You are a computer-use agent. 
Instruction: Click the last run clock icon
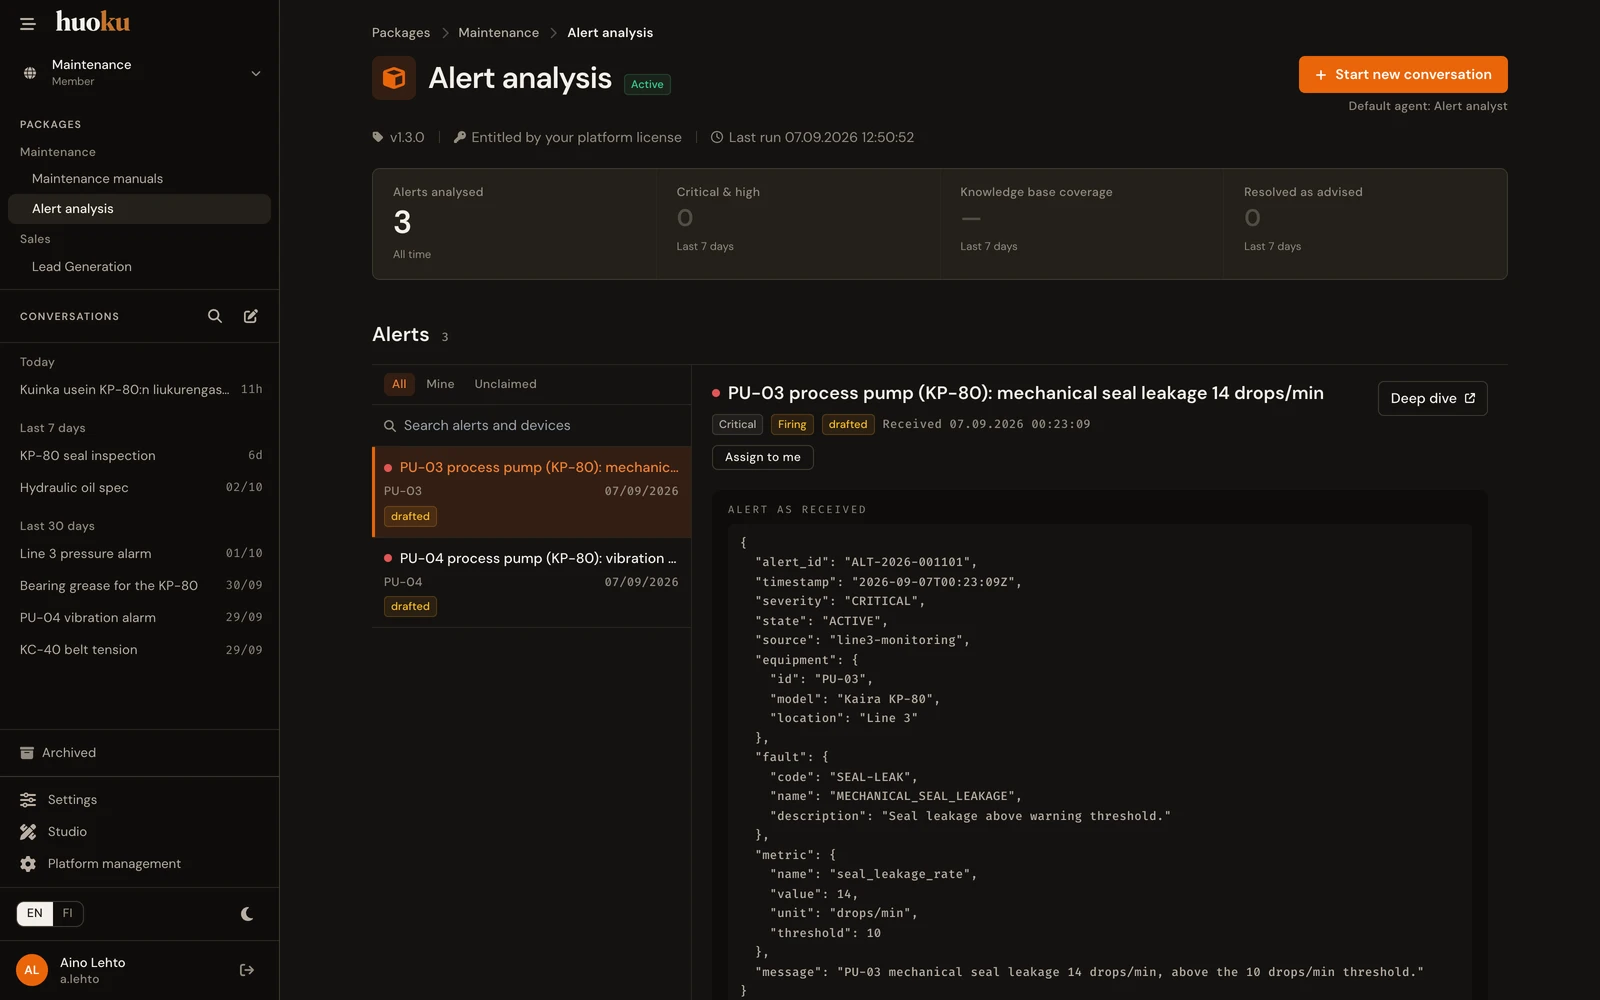point(717,137)
